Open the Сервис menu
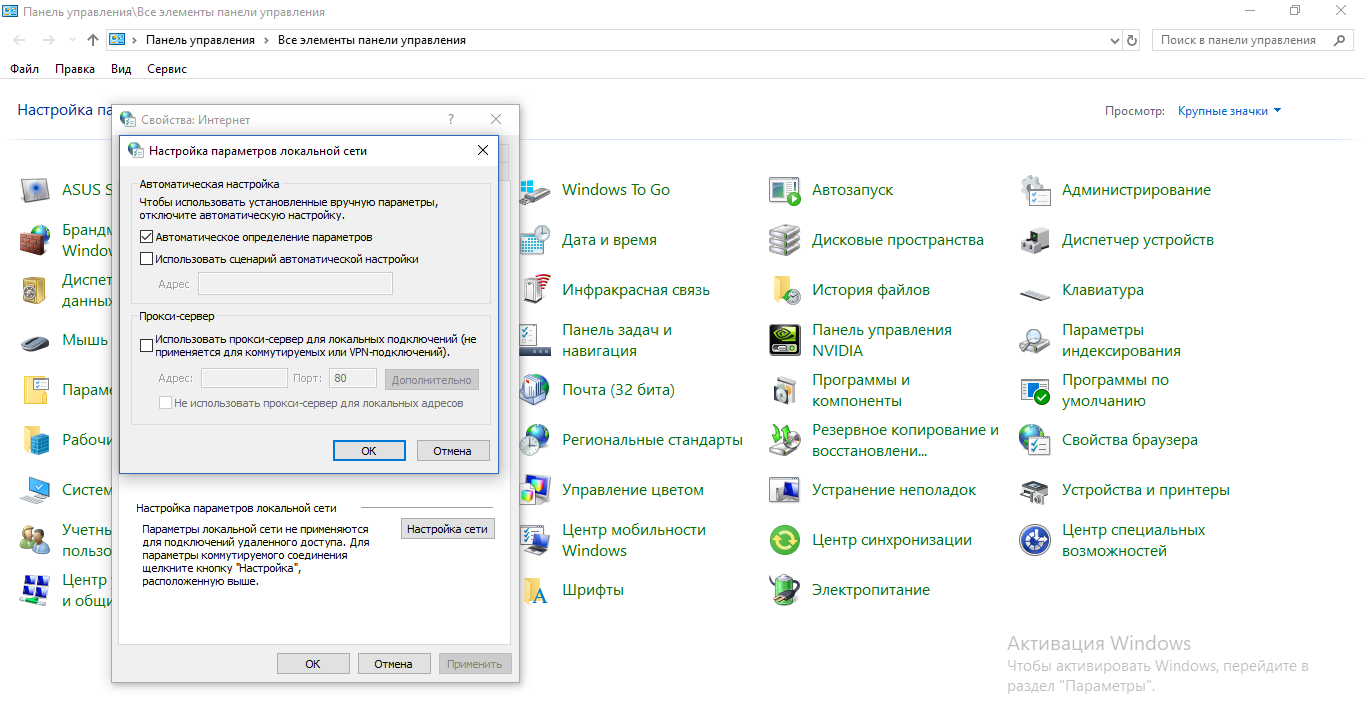Screen dimensions: 1365x728 tap(167, 69)
